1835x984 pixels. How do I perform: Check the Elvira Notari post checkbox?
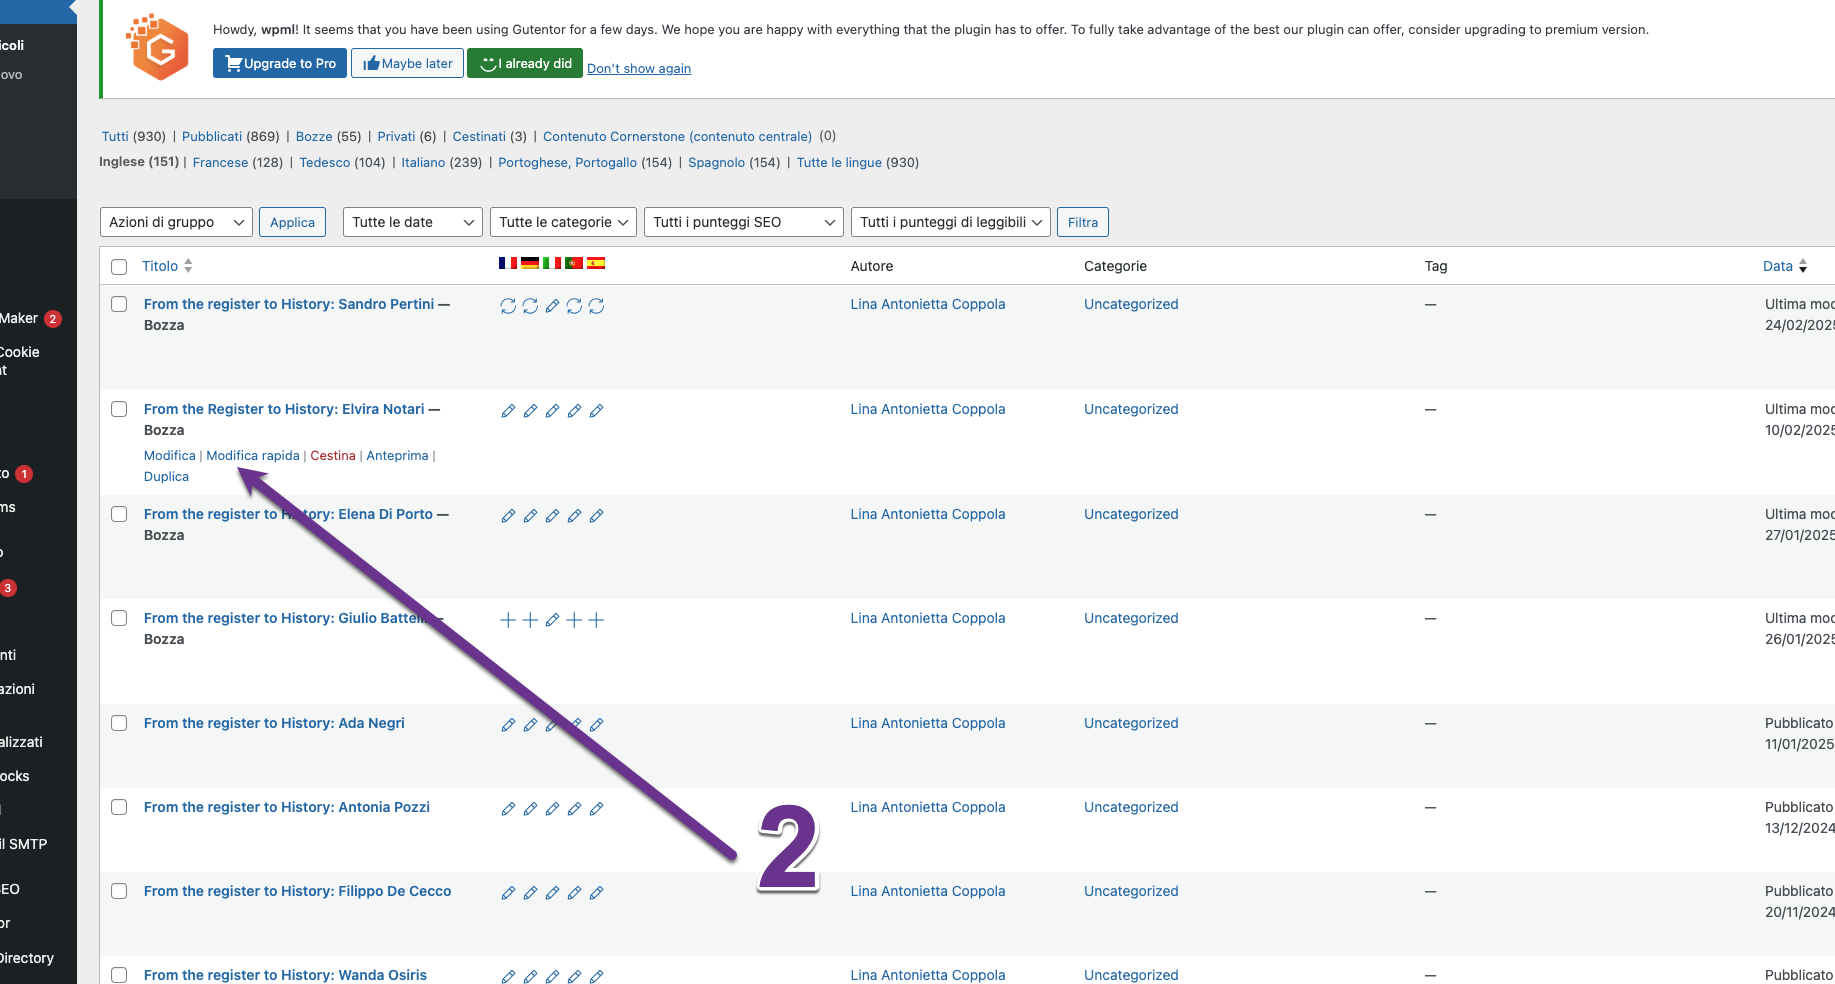(119, 409)
